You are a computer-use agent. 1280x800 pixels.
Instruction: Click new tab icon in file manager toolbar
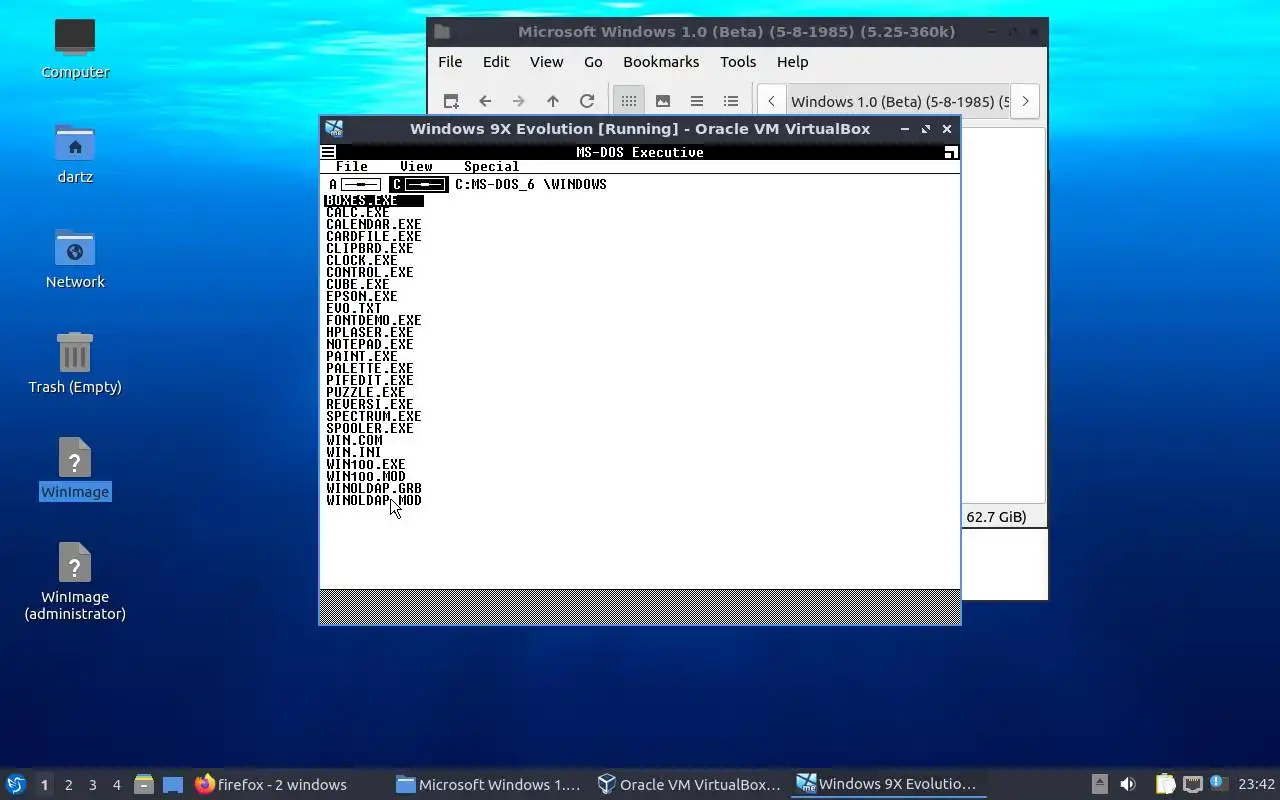[451, 101]
